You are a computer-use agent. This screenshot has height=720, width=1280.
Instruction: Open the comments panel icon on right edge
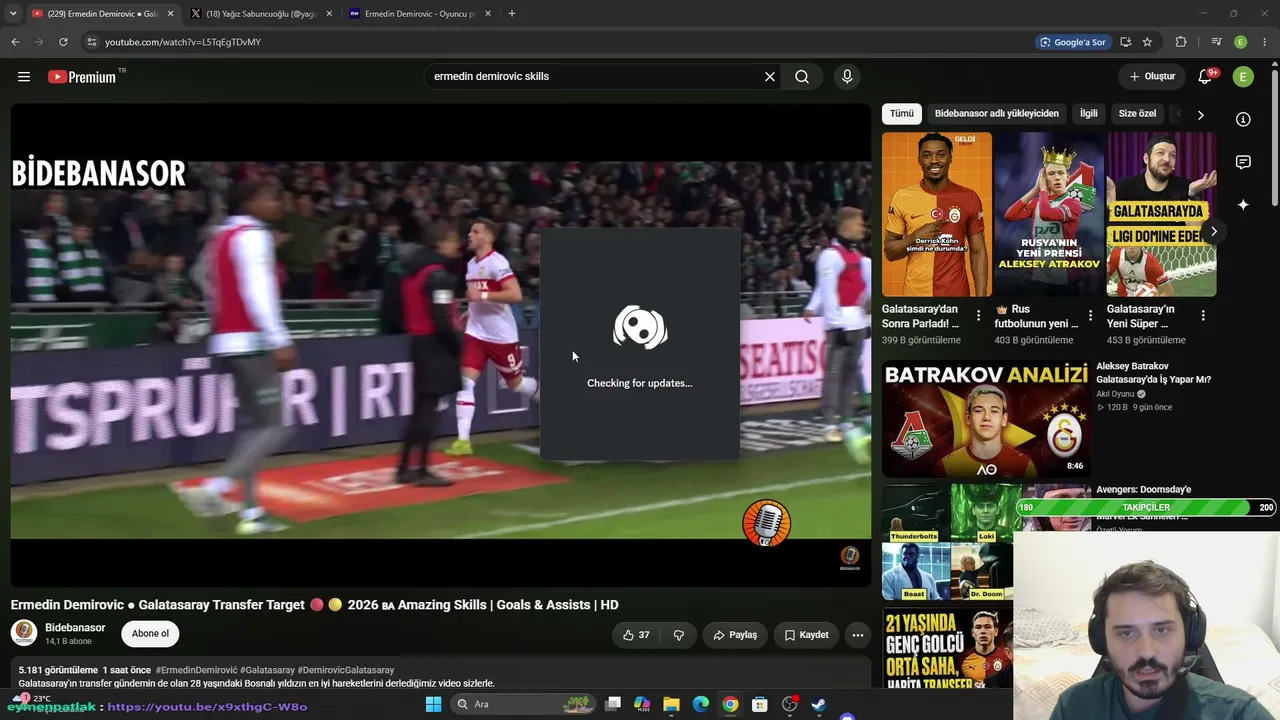tap(1243, 162)
